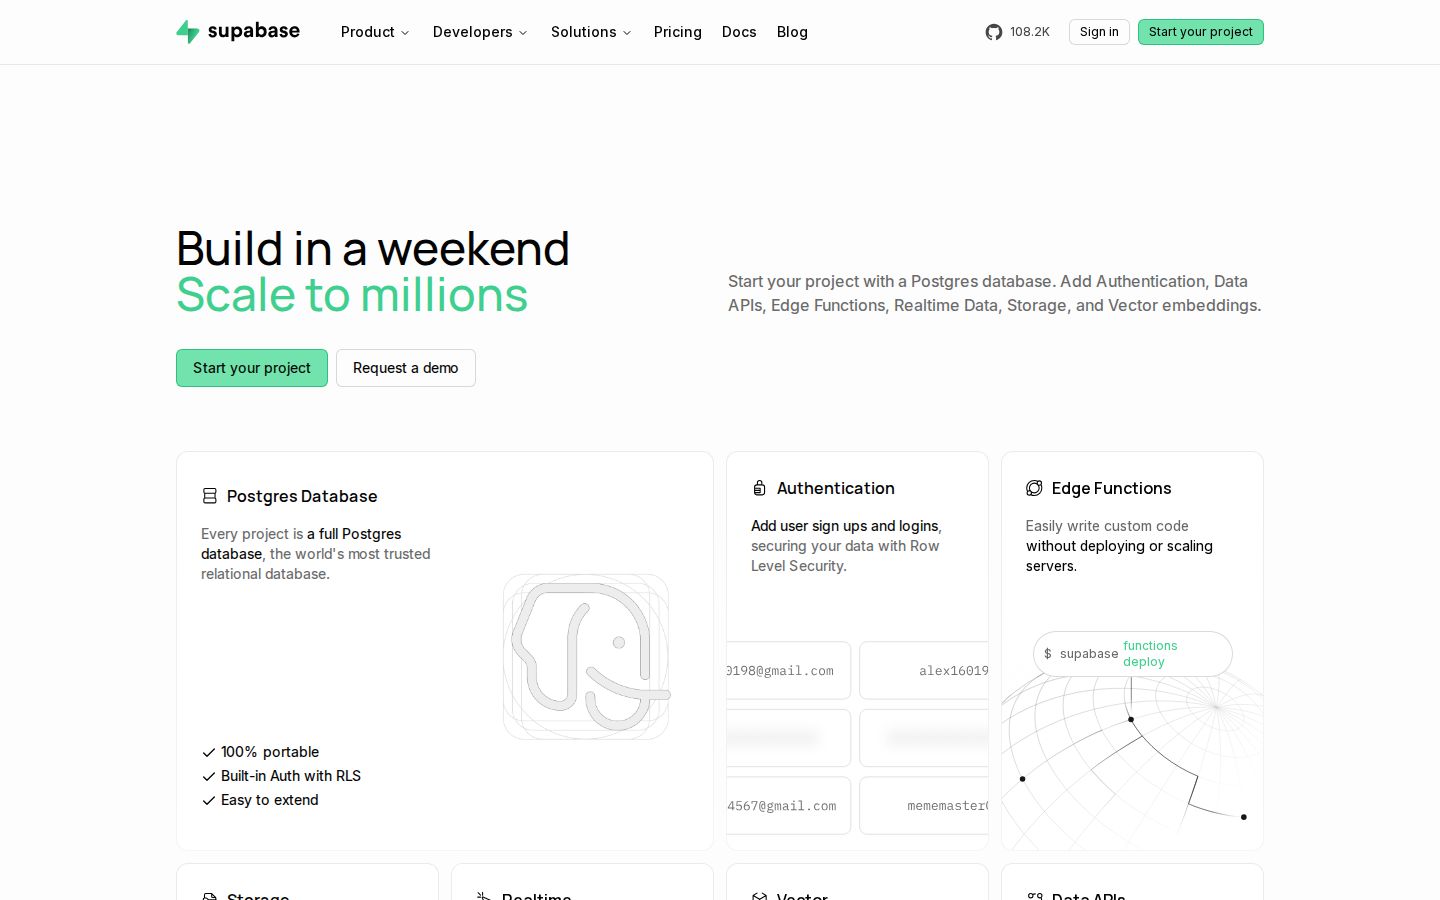Click the checkmark beside "Easy to extend"

(209, 800)
